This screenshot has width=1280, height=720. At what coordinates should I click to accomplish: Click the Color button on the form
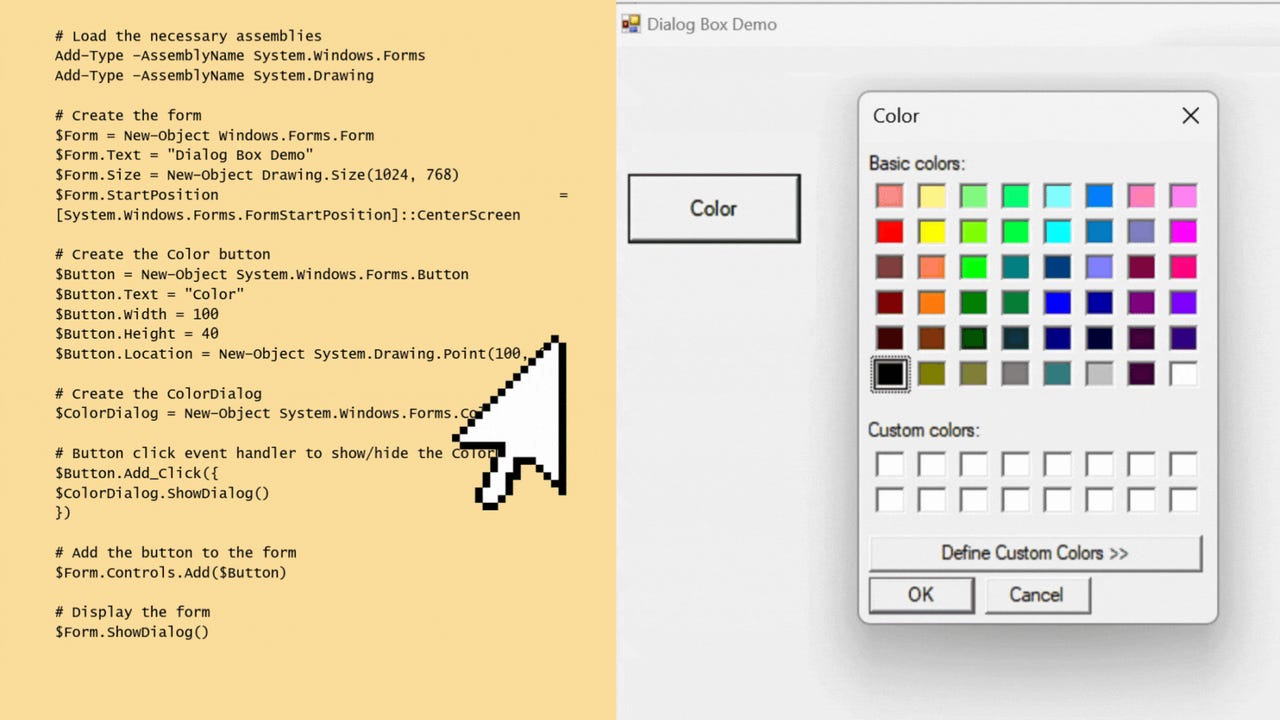click(x=713, y=208)
